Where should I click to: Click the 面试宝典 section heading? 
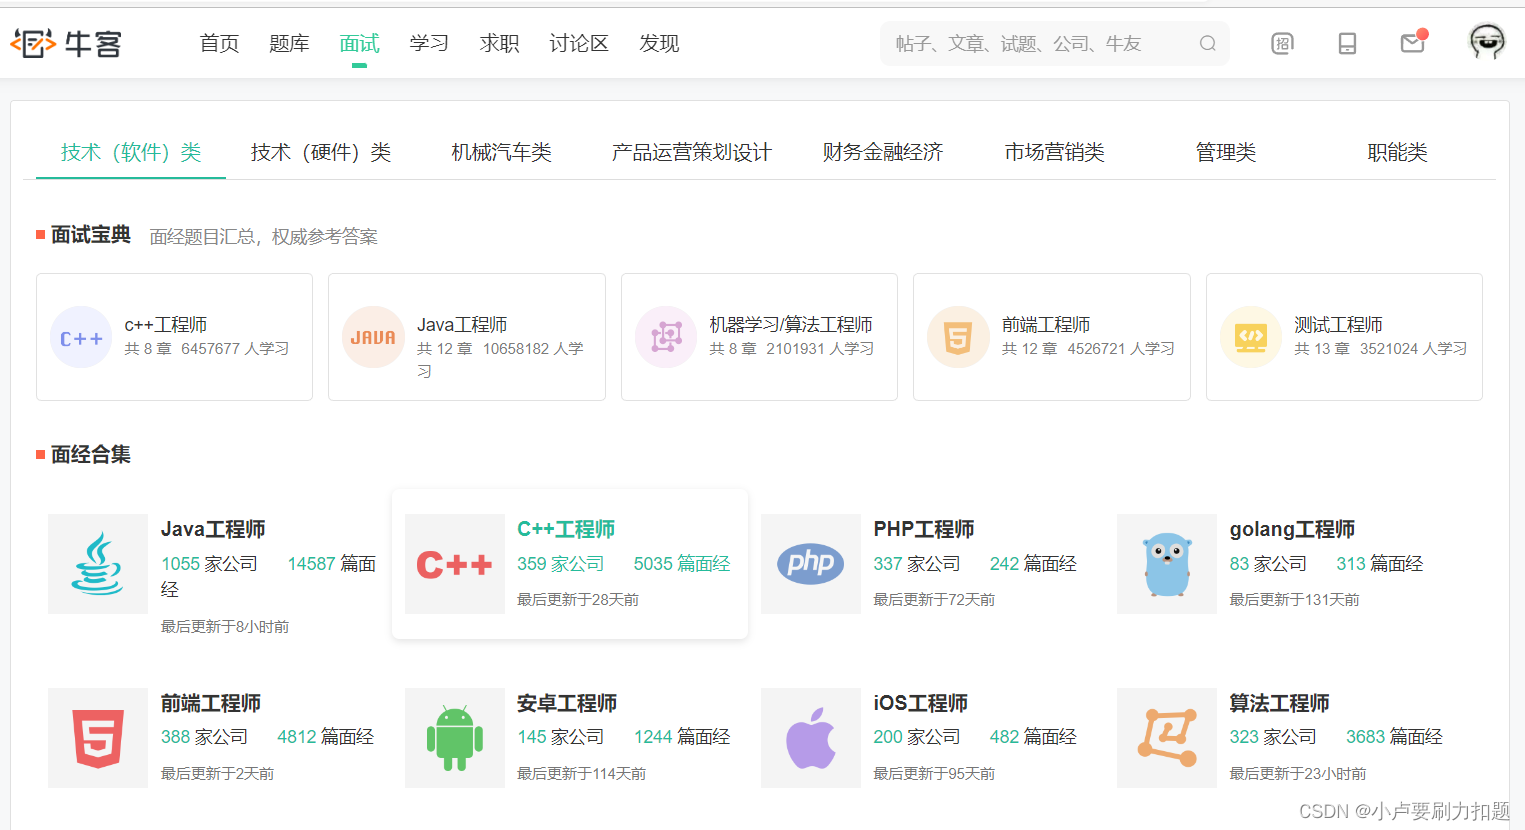click(91, 234)
